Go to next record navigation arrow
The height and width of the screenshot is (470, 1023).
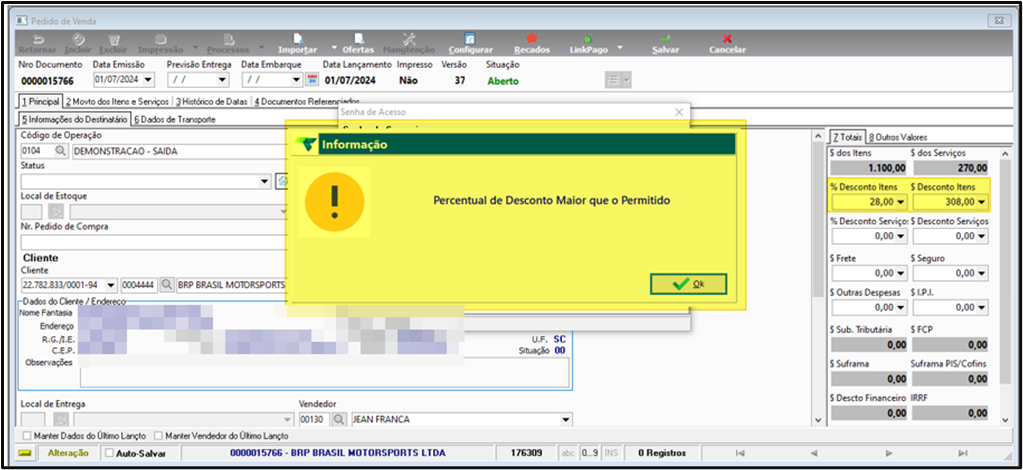[889, 453]
